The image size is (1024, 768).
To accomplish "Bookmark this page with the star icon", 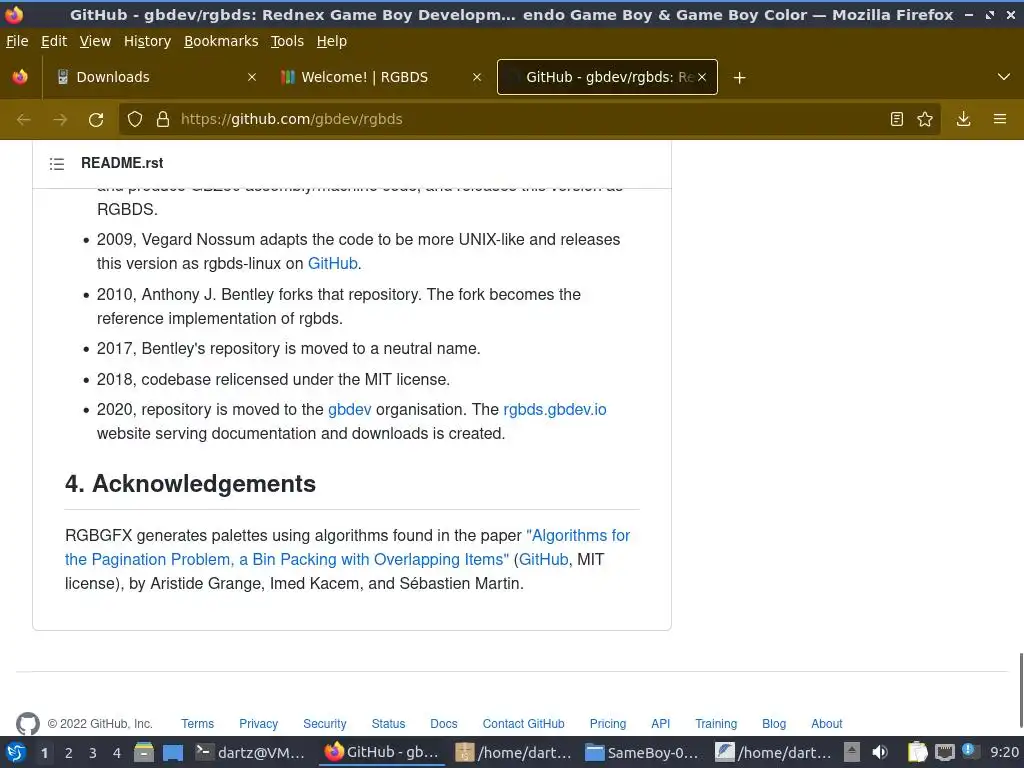I will coord(925,120).
